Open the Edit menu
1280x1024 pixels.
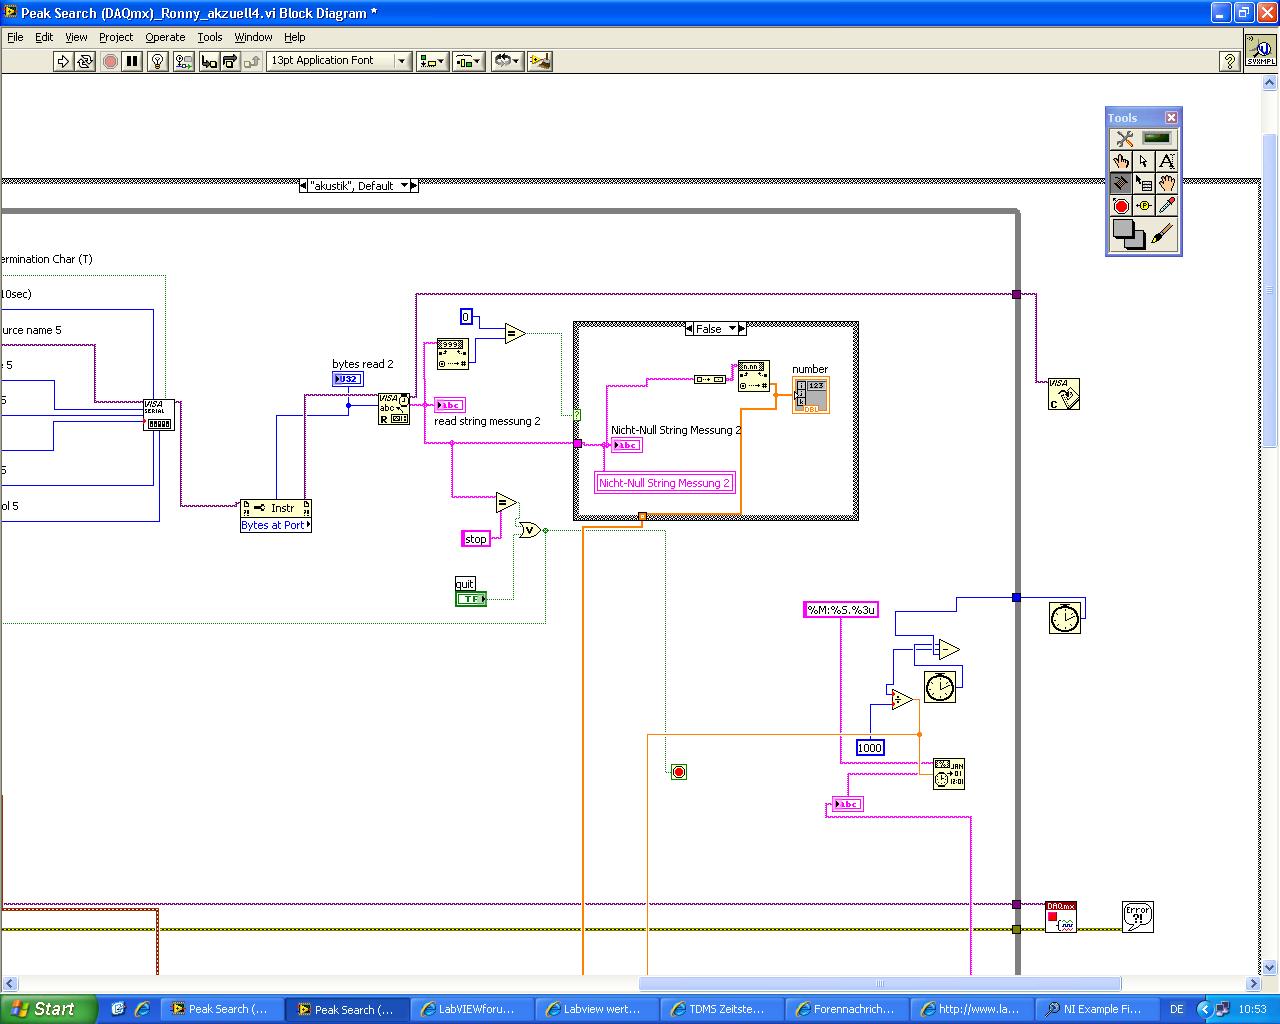click(44, 37)
